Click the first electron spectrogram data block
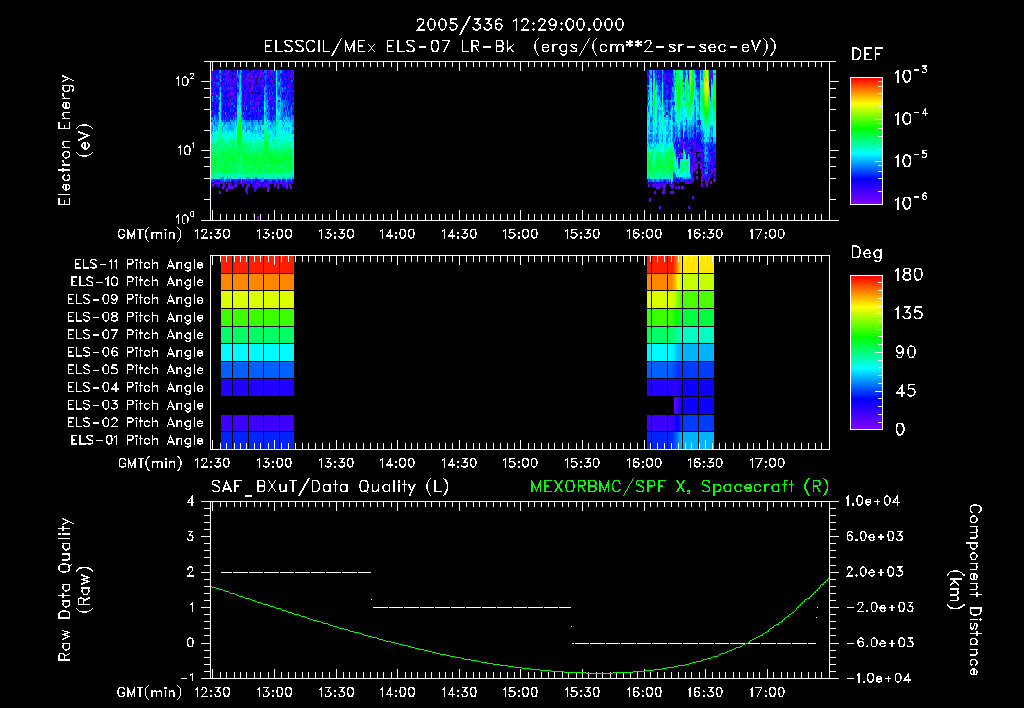The width and height of the screenshot is (1024, 708). click(x=252, y=129)
